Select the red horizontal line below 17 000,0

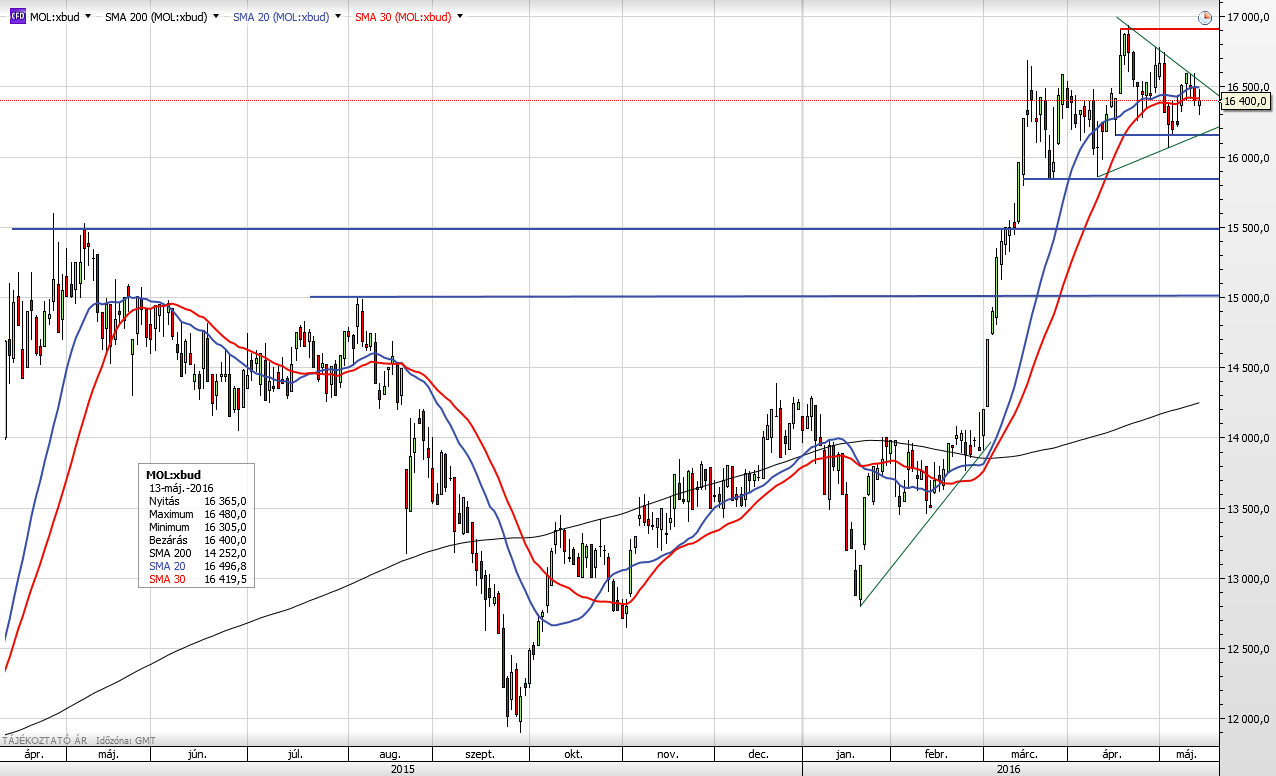click(x=1170, y=29)
